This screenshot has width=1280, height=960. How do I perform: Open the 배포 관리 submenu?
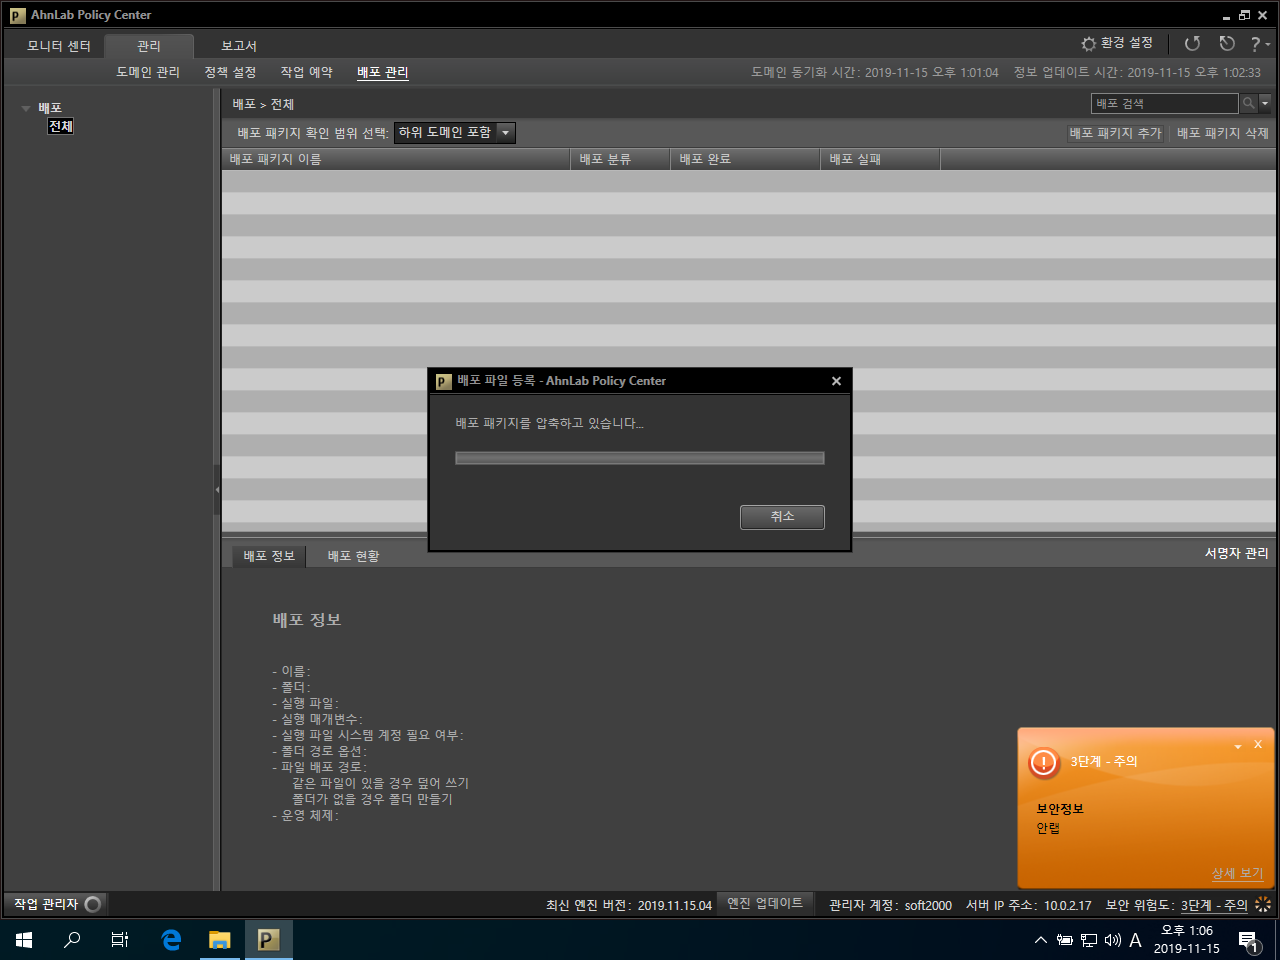[x=383, y=72]
